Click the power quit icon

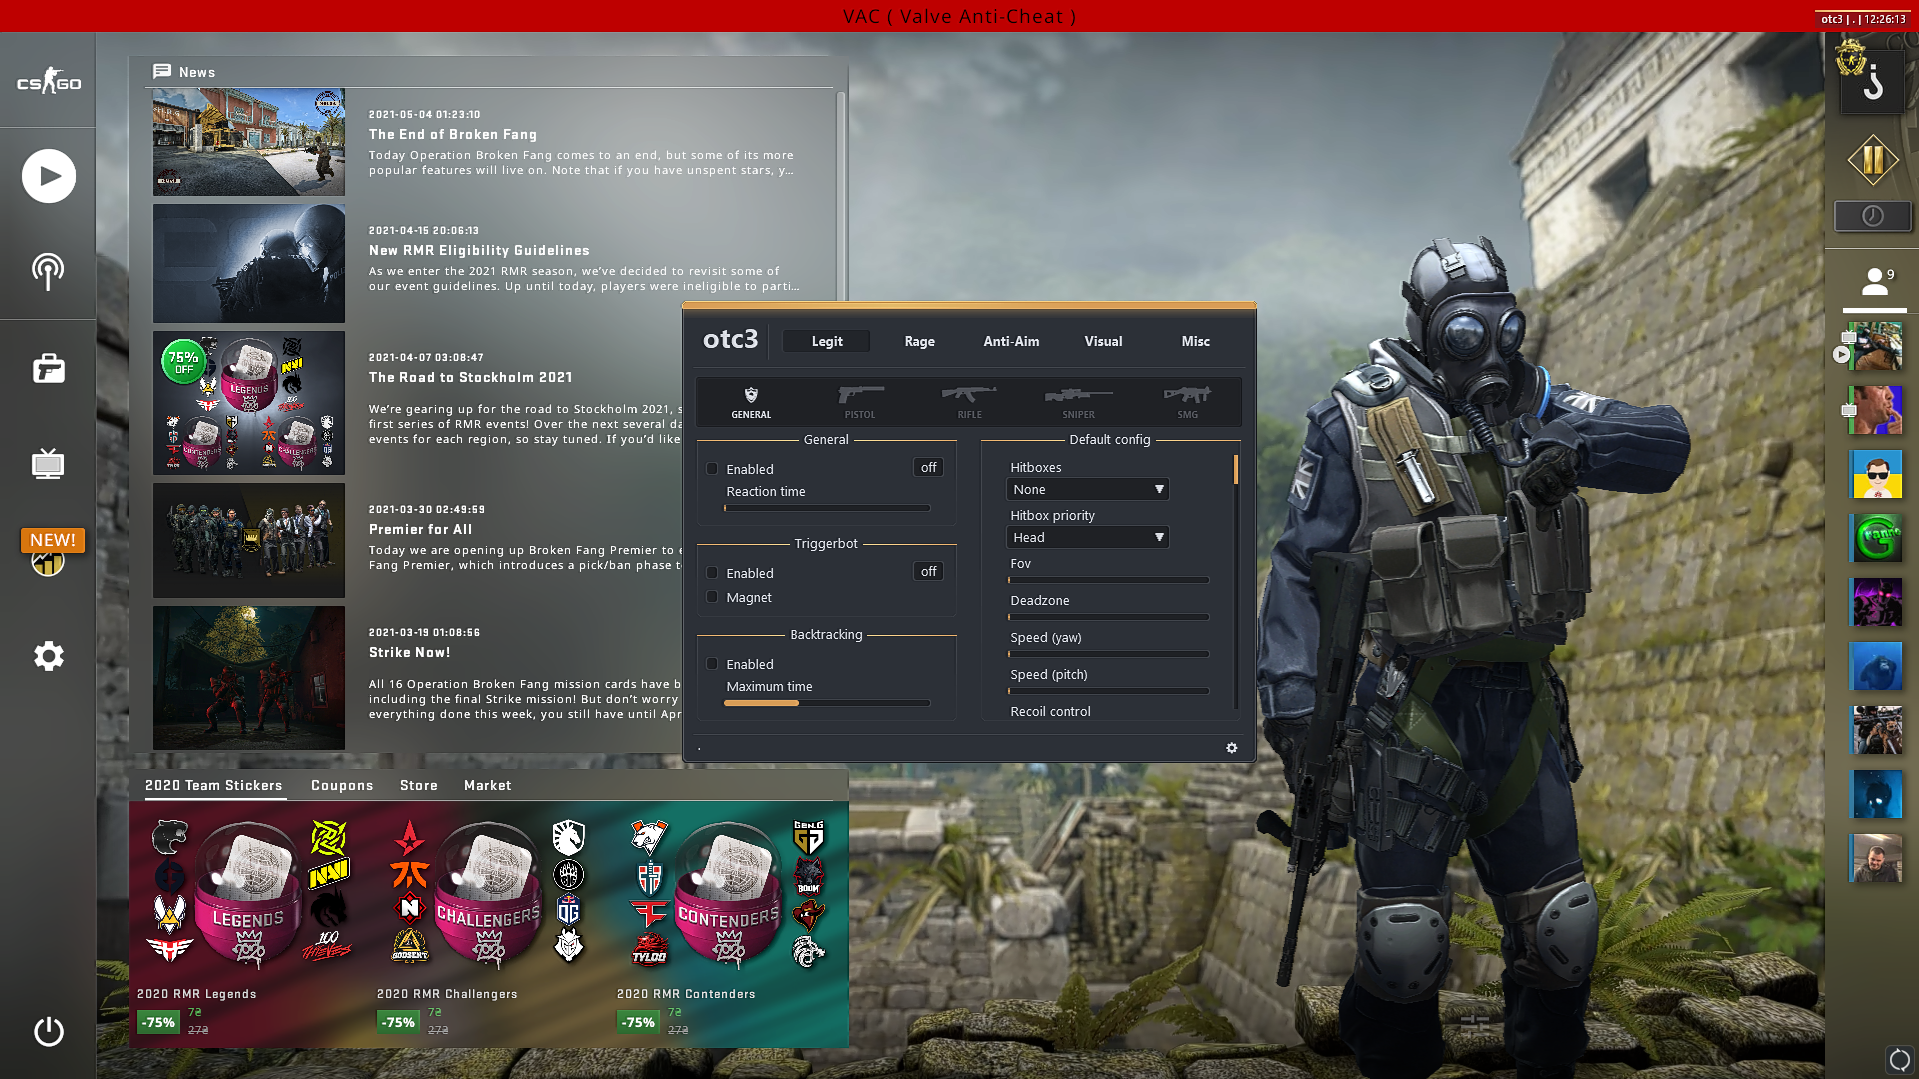(x=48, y=1031)
